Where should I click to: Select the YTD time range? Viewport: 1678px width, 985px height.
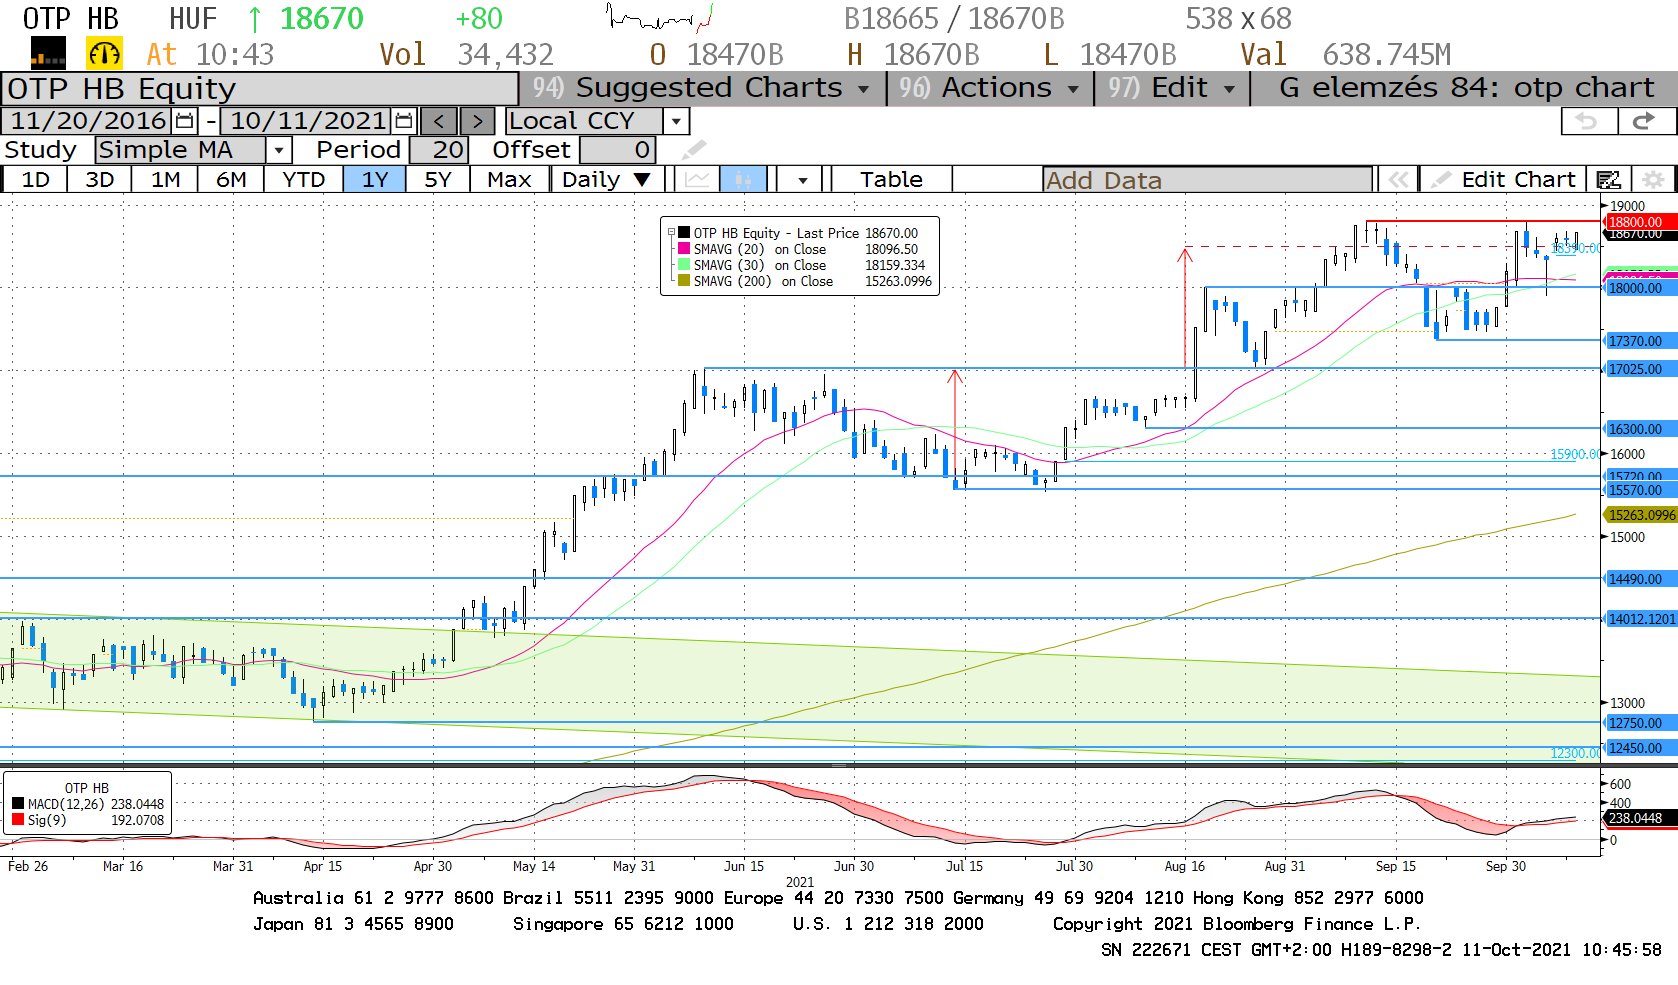tap(303, 180)
